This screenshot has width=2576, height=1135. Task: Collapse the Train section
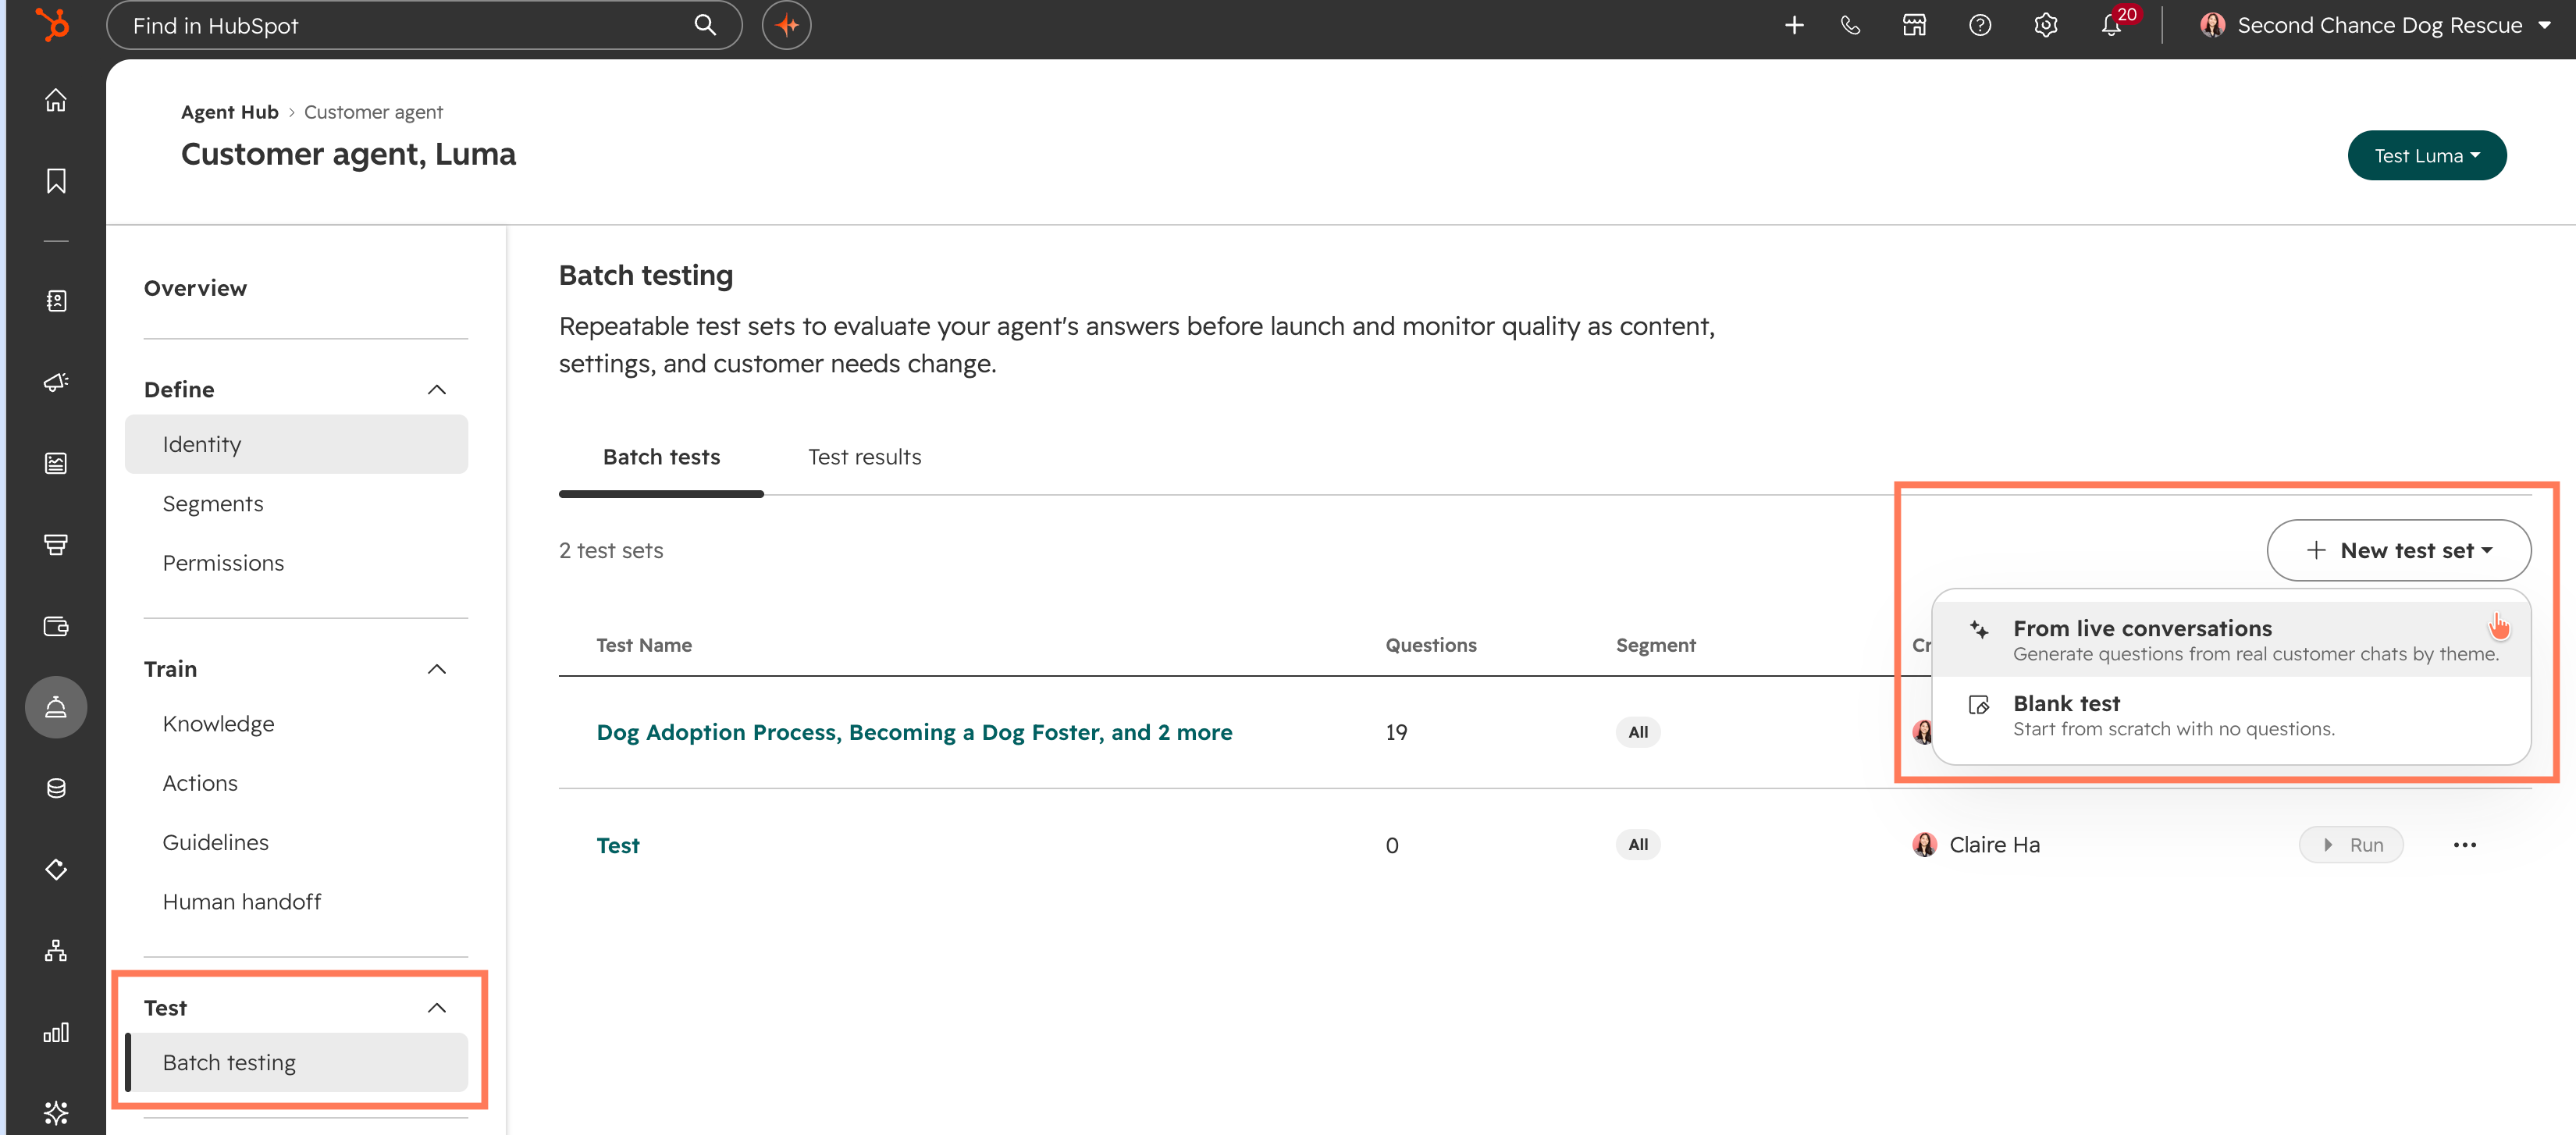click(436, 669)
